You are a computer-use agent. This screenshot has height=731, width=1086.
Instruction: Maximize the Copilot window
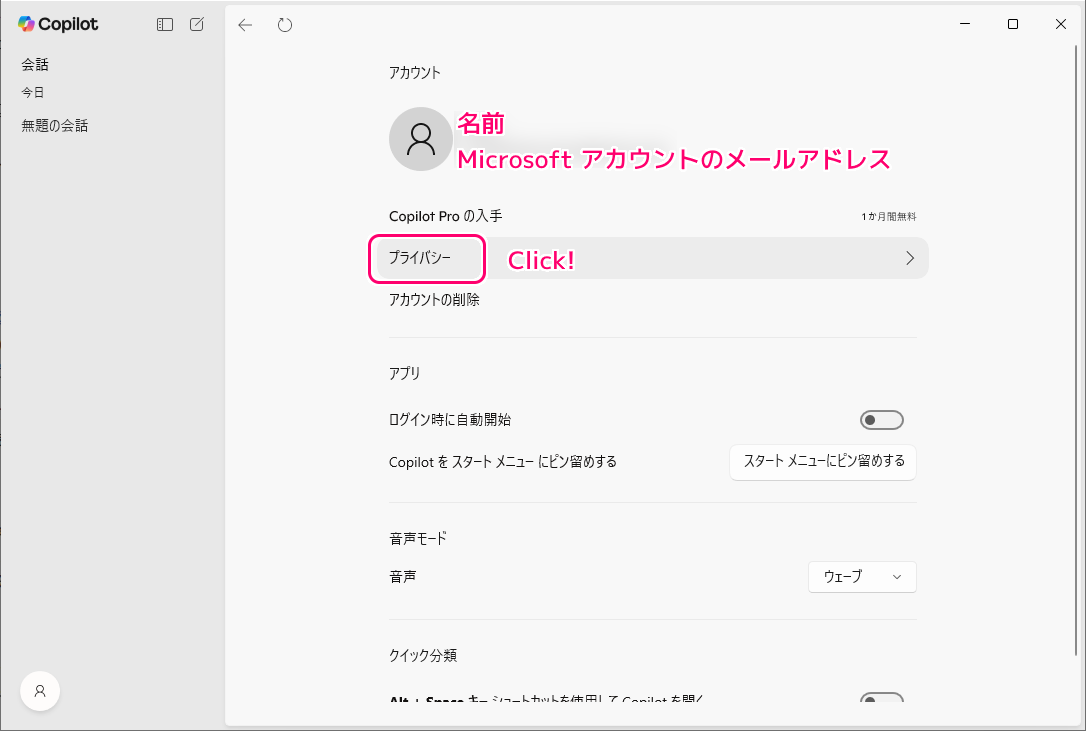pos(1013,24)
